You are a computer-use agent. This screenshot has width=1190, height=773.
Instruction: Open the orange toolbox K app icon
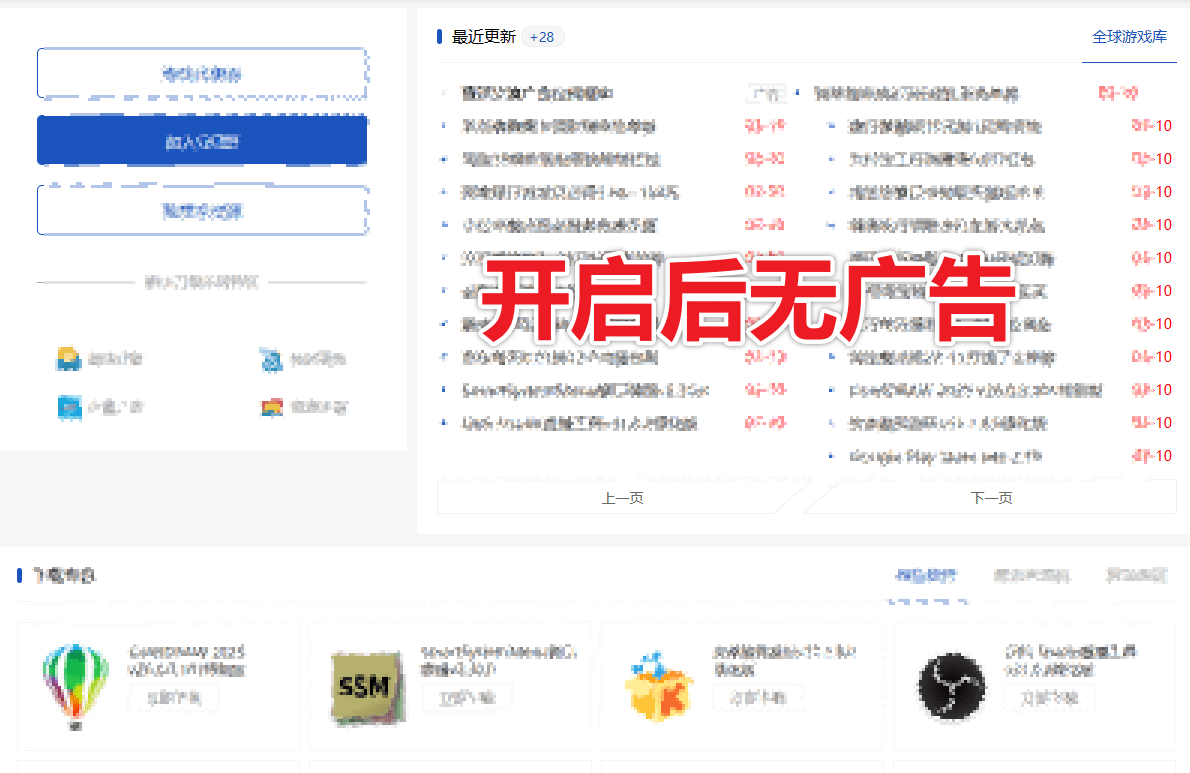point(658,687)
